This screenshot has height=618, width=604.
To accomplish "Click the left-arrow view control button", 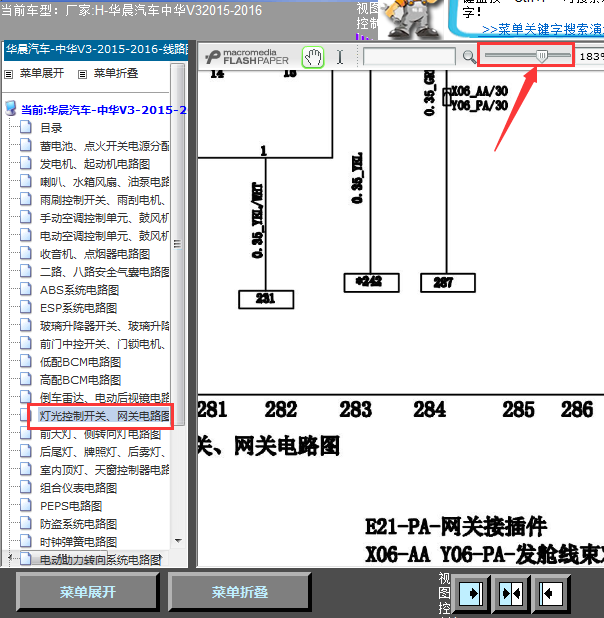I will 550,593.
